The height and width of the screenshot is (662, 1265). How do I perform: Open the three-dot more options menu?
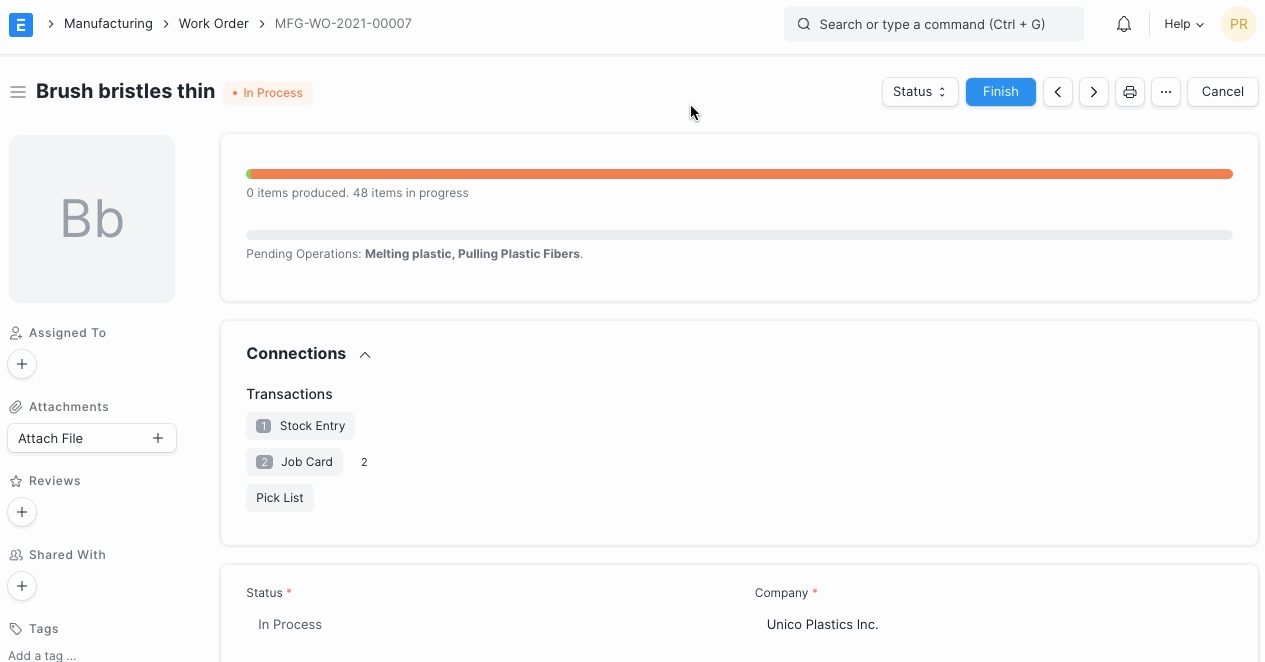click(x=1166, y=92)
